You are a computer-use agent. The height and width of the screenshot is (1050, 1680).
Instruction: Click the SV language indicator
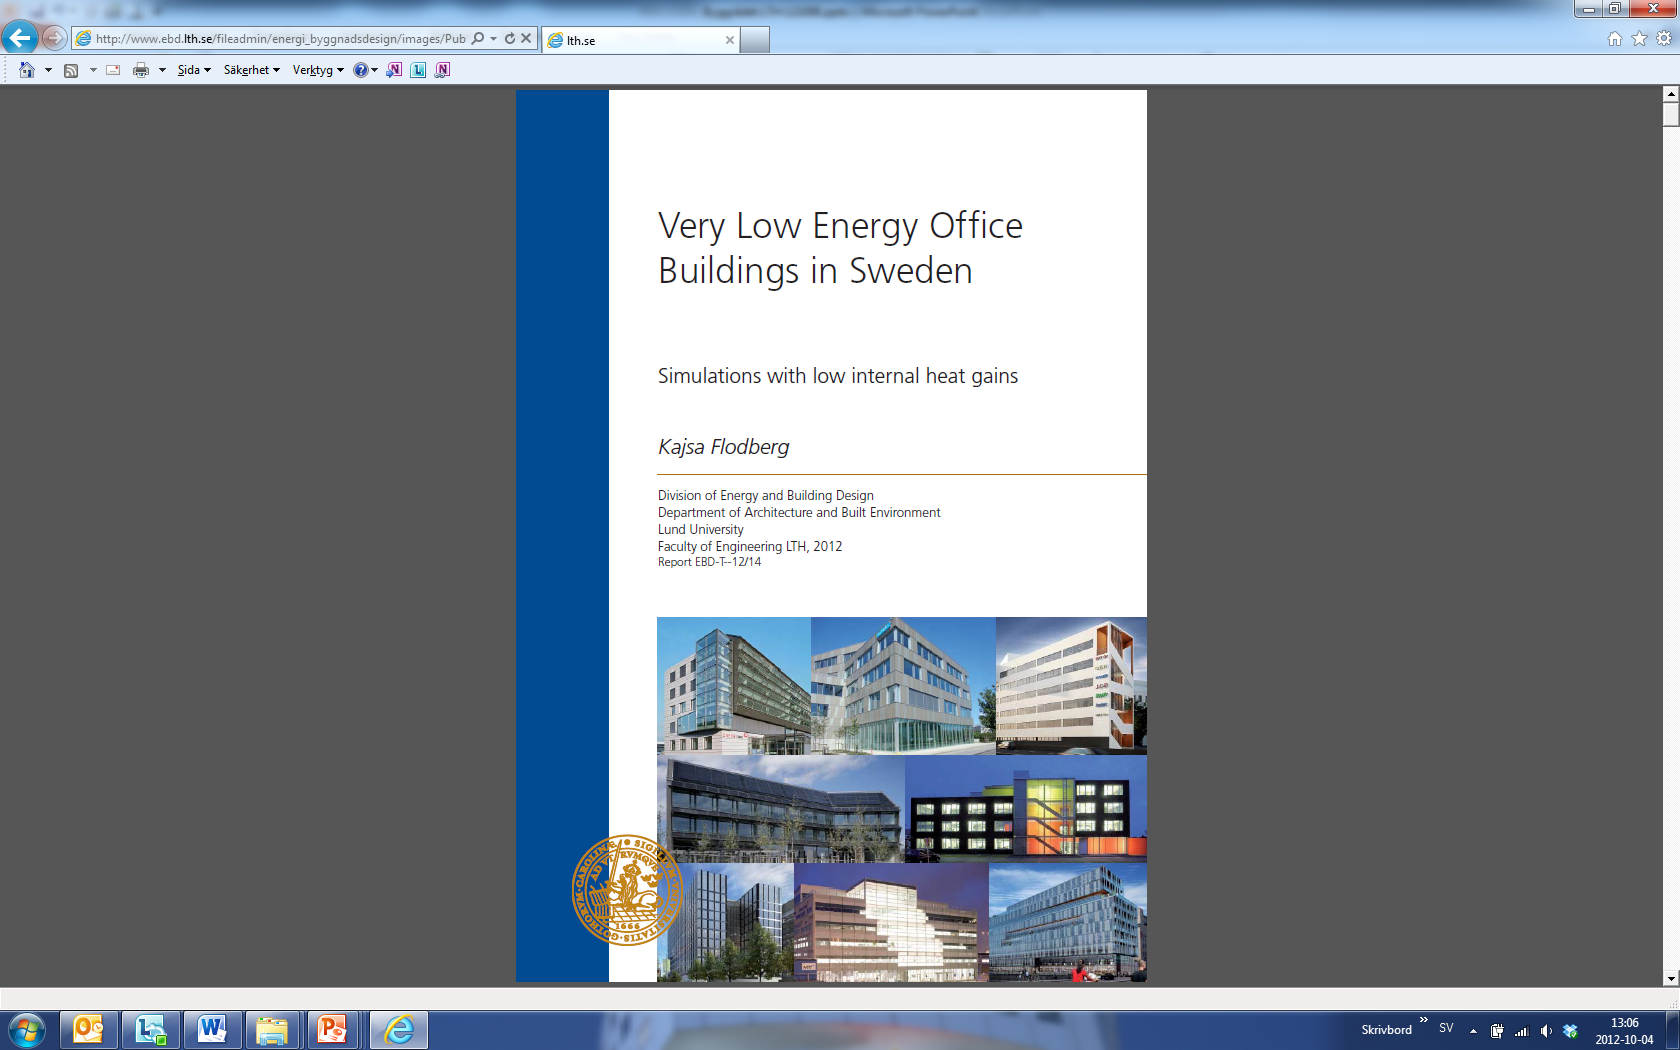coord(1446,1028)
